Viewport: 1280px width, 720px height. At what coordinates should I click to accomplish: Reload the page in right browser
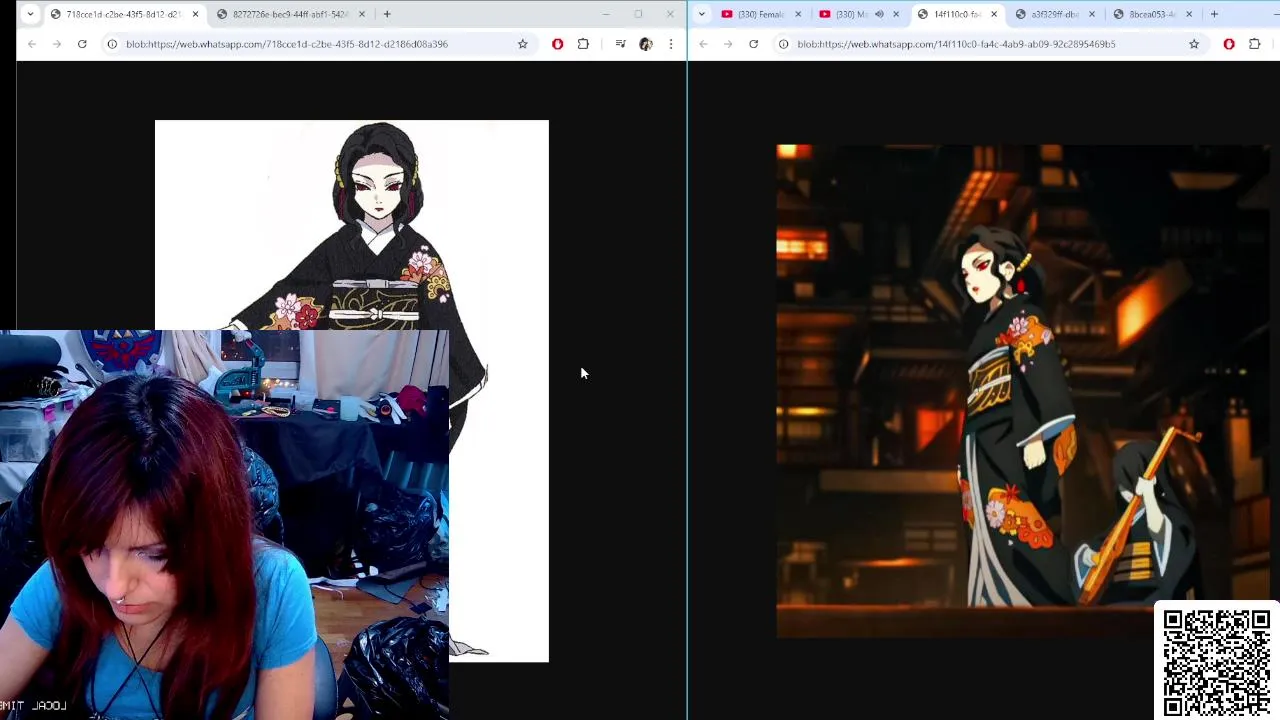753,44
